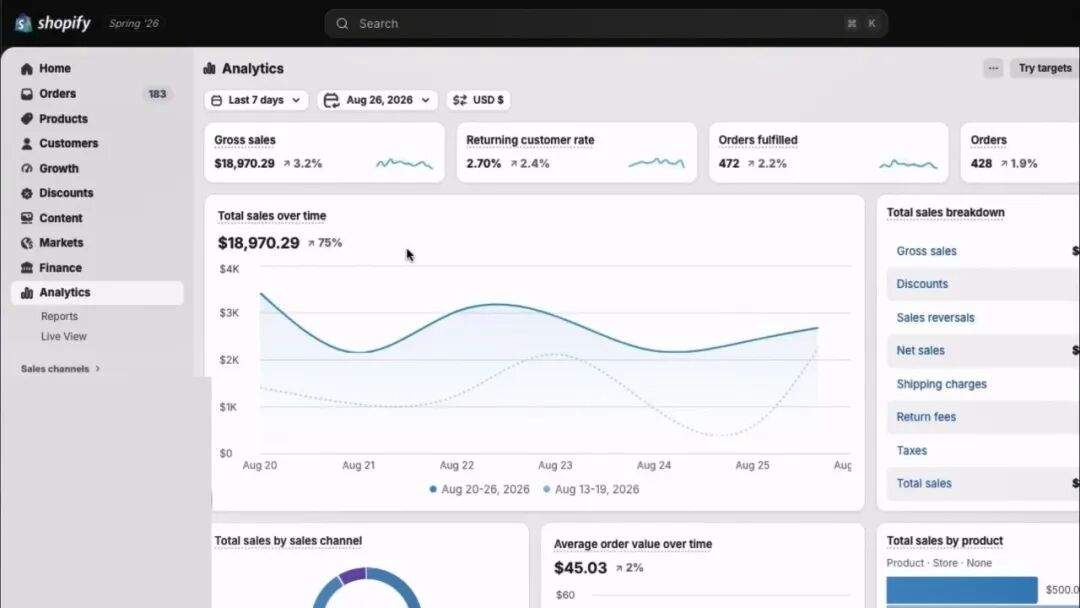
Task: Click the Try targets button
Action: [x=1044, y=68]
